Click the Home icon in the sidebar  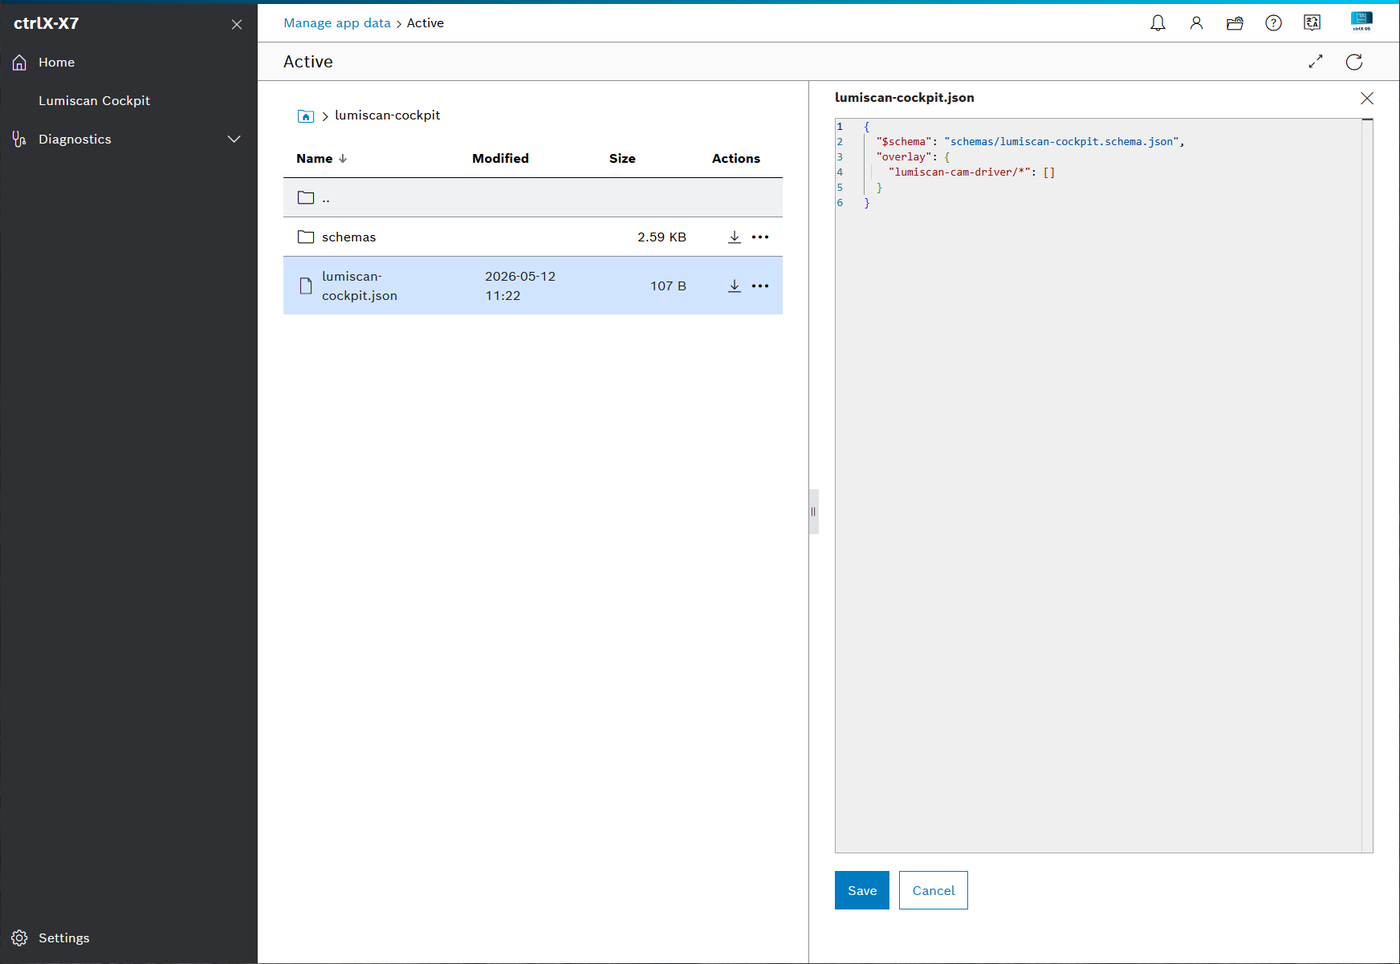coord(19,63)
